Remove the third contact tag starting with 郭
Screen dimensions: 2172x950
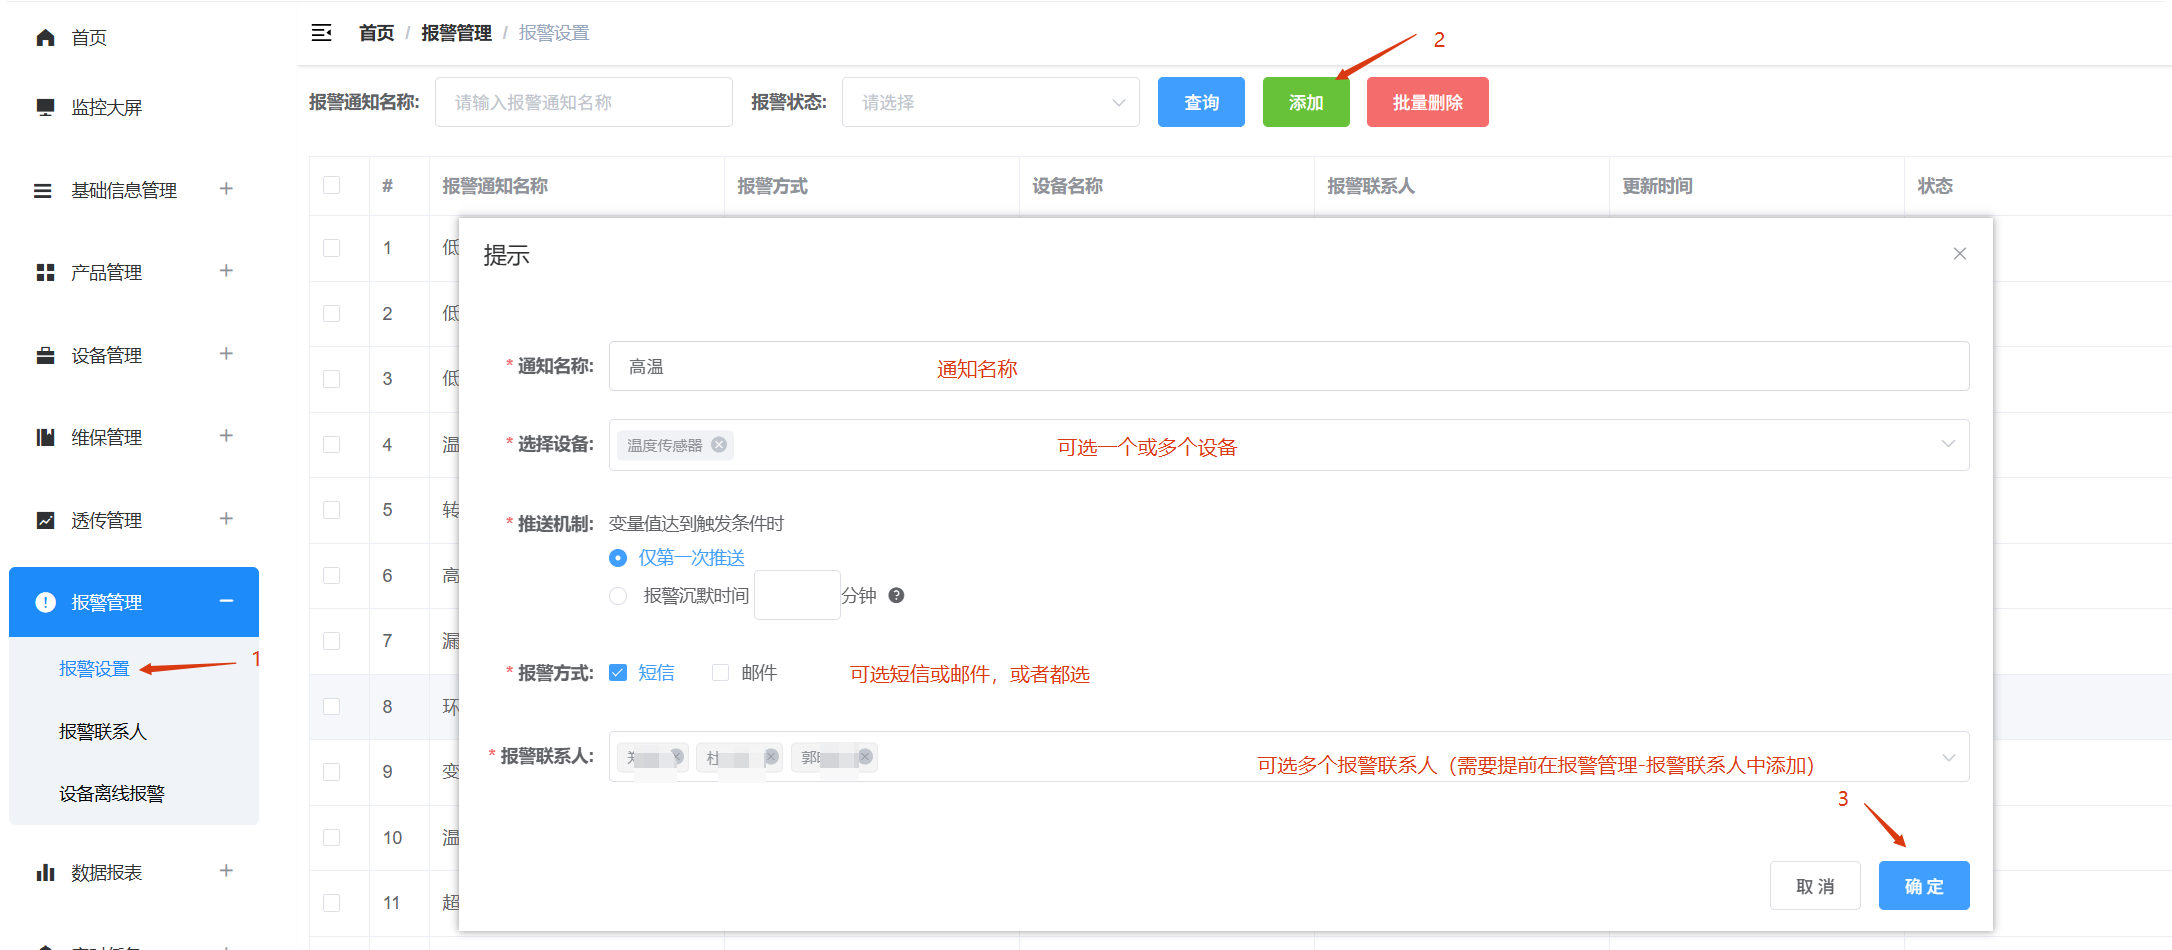pyautogui.click(x=865, y=756)
